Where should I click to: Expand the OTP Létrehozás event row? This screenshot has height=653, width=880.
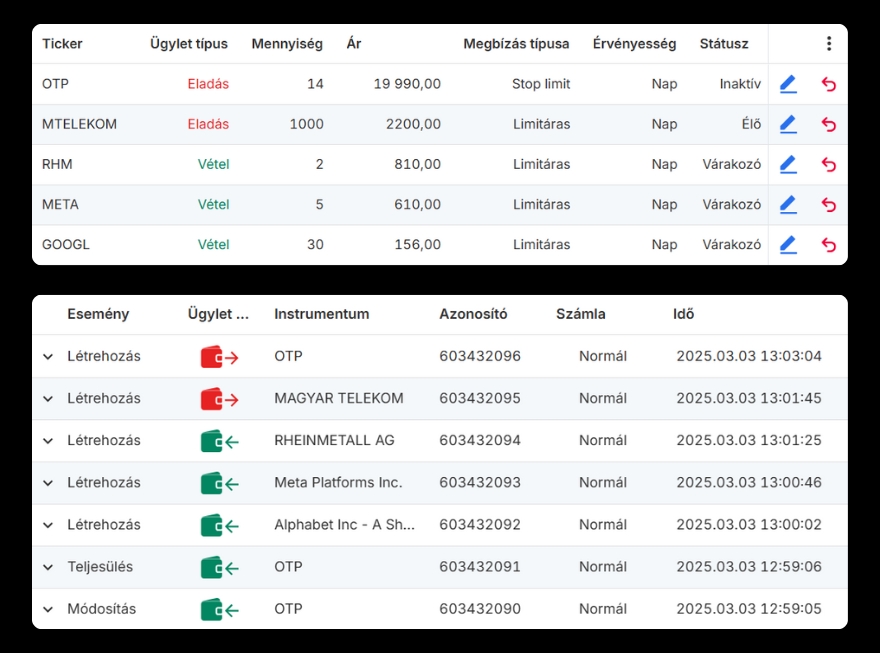tap(47, 357)
